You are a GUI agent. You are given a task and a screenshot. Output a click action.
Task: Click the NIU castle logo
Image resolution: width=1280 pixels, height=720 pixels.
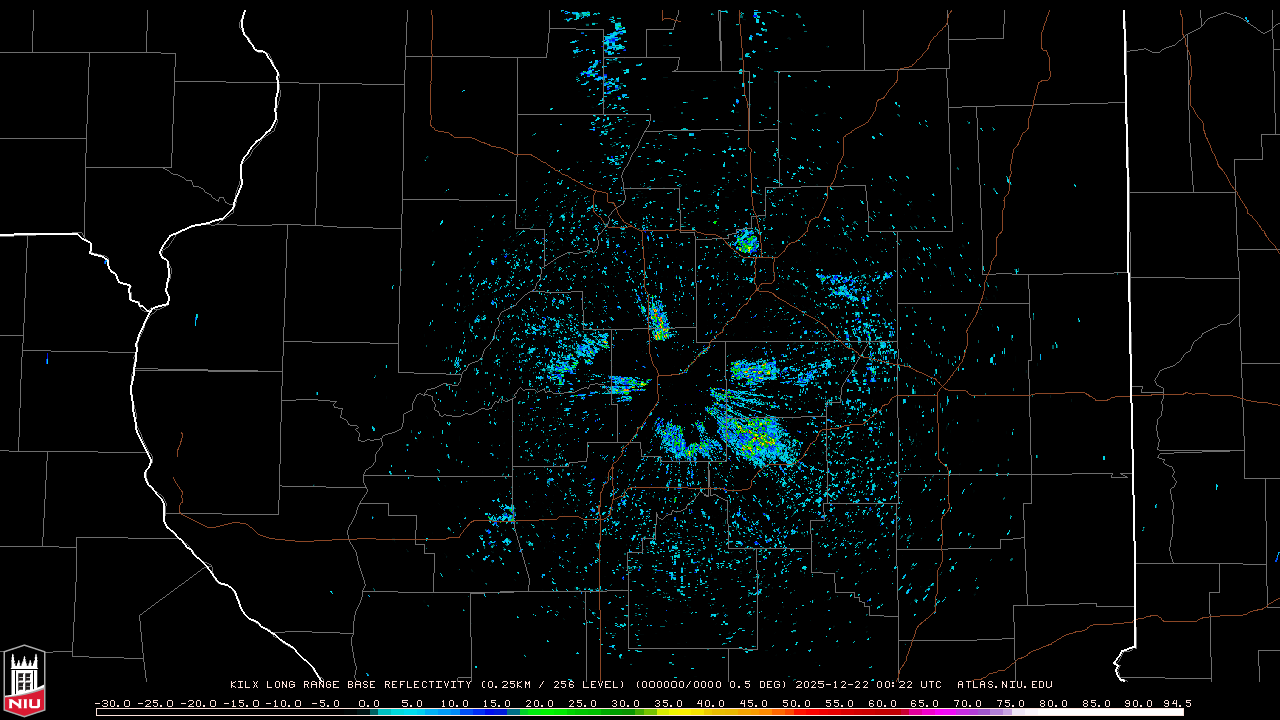[x=24, y=681]
